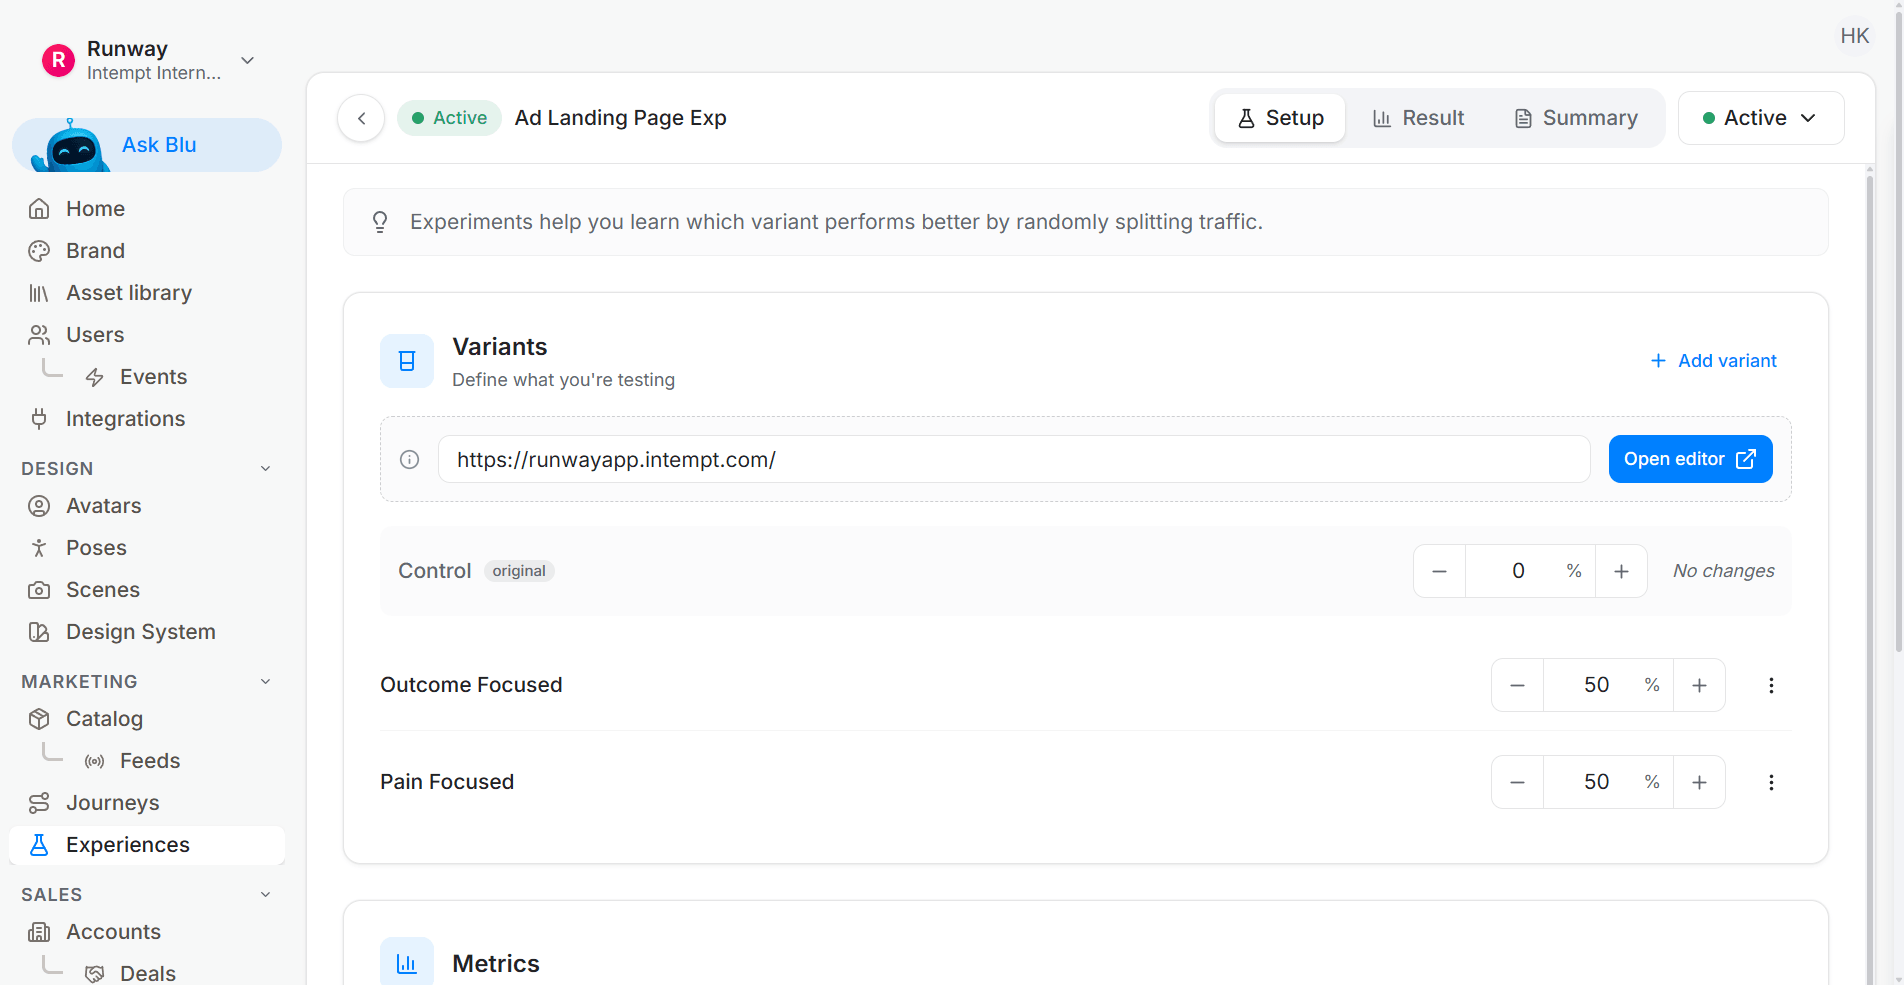The height and width of the screenshot is (985, 1904).
Task: Decrease Pain Focused percentage
Action: (1517, 782)
